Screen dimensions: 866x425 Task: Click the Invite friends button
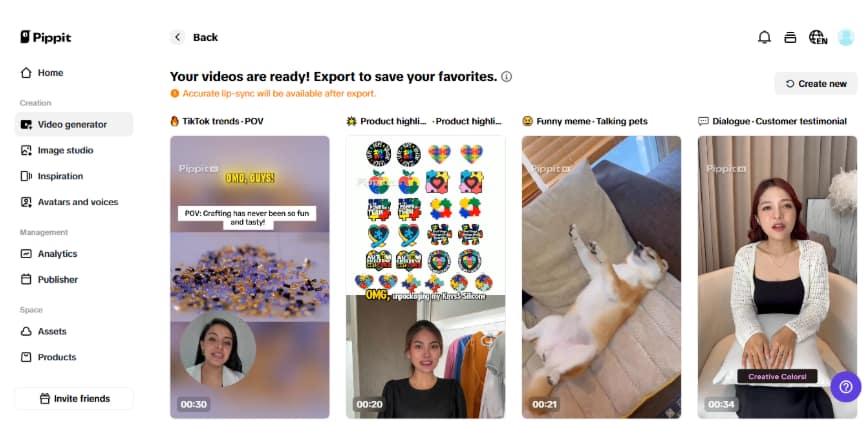click(x=74, y=399)
